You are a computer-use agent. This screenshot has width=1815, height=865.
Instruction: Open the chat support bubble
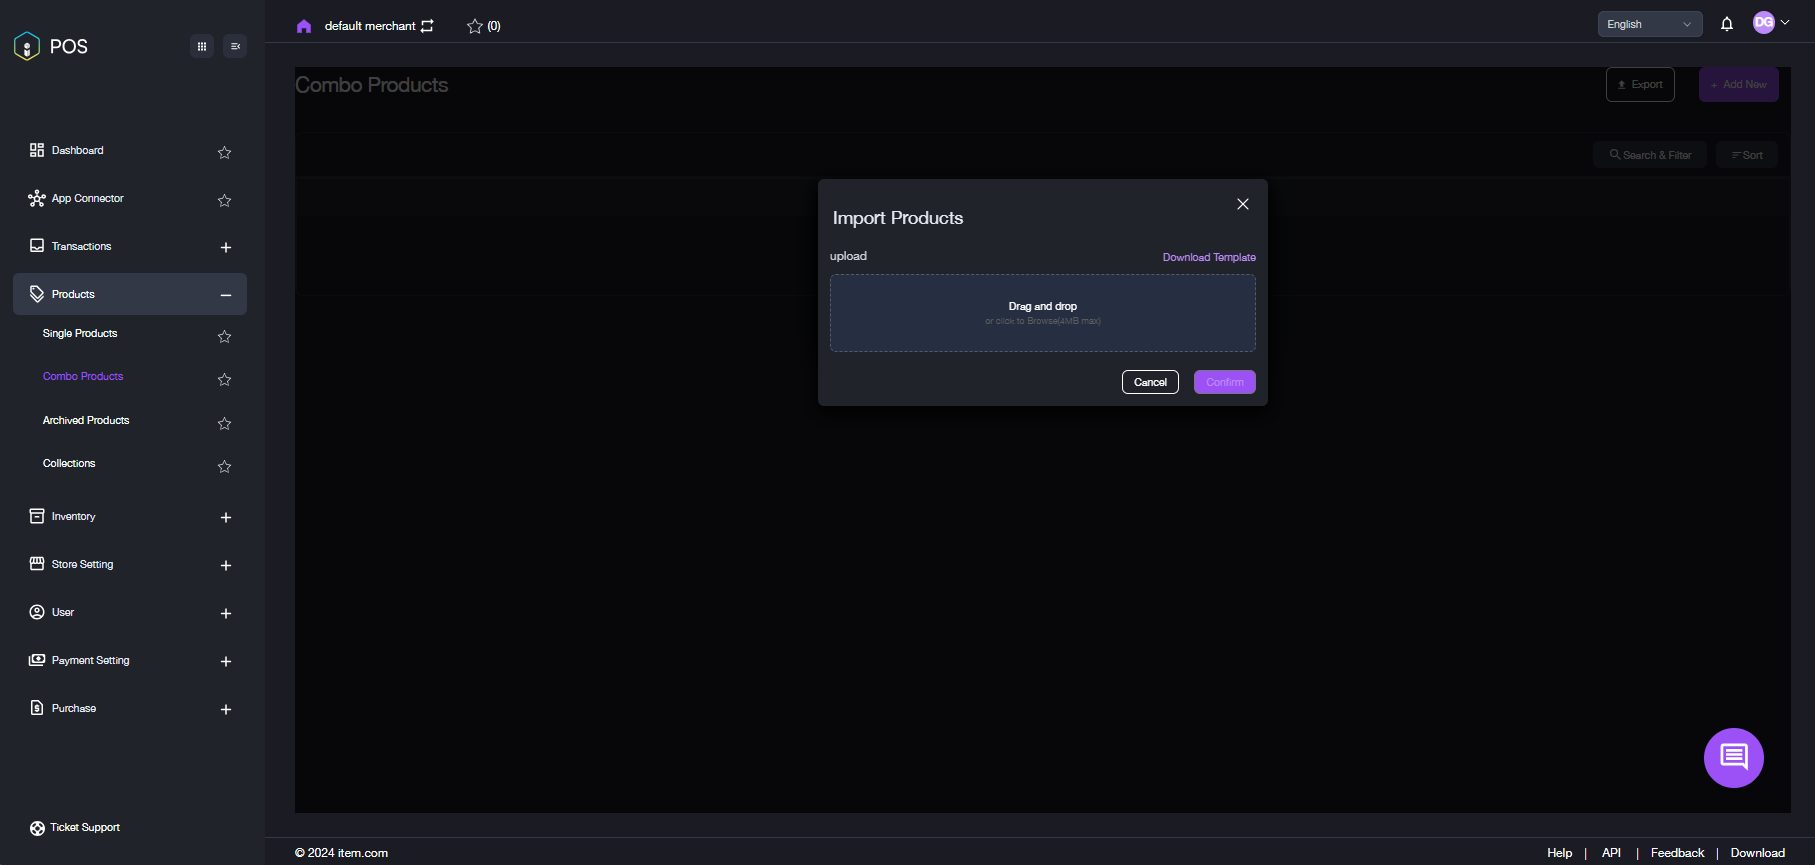[1733, 757]
